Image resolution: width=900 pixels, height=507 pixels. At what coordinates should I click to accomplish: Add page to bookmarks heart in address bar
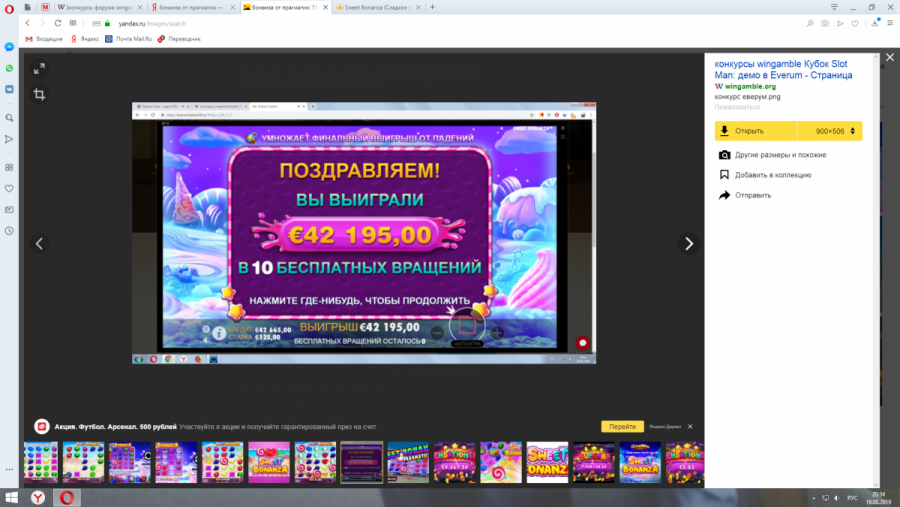(x=855, y=24)
